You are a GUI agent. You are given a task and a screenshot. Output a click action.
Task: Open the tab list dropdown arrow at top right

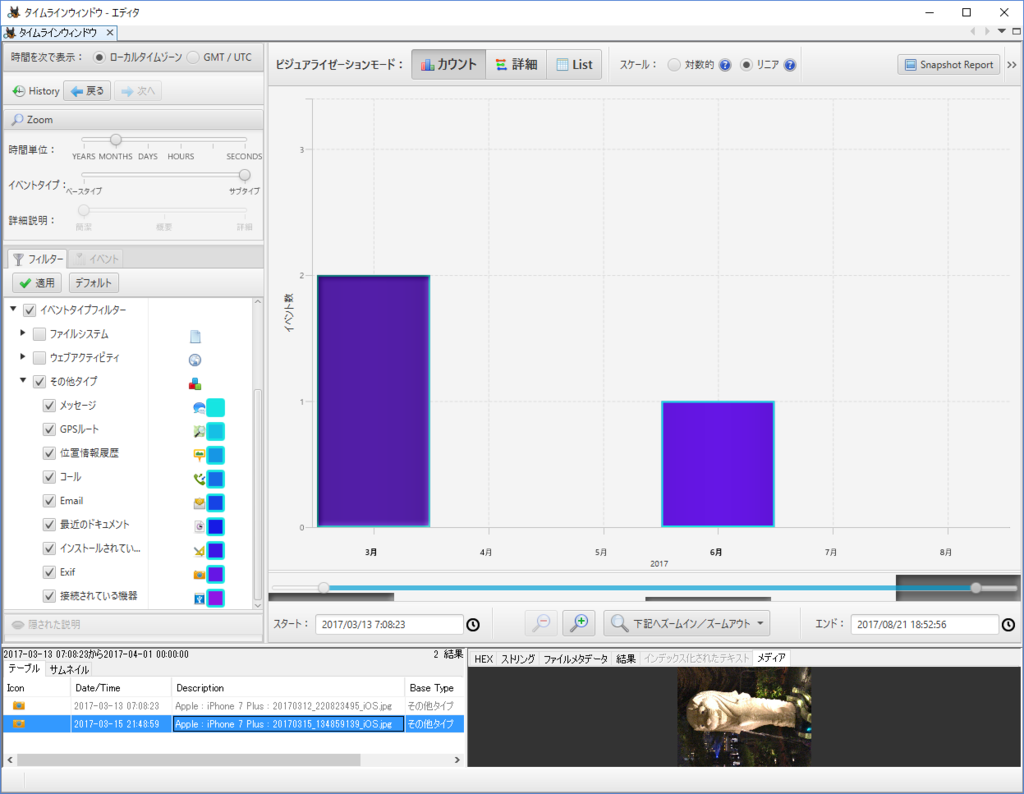tap(1001, 31)
